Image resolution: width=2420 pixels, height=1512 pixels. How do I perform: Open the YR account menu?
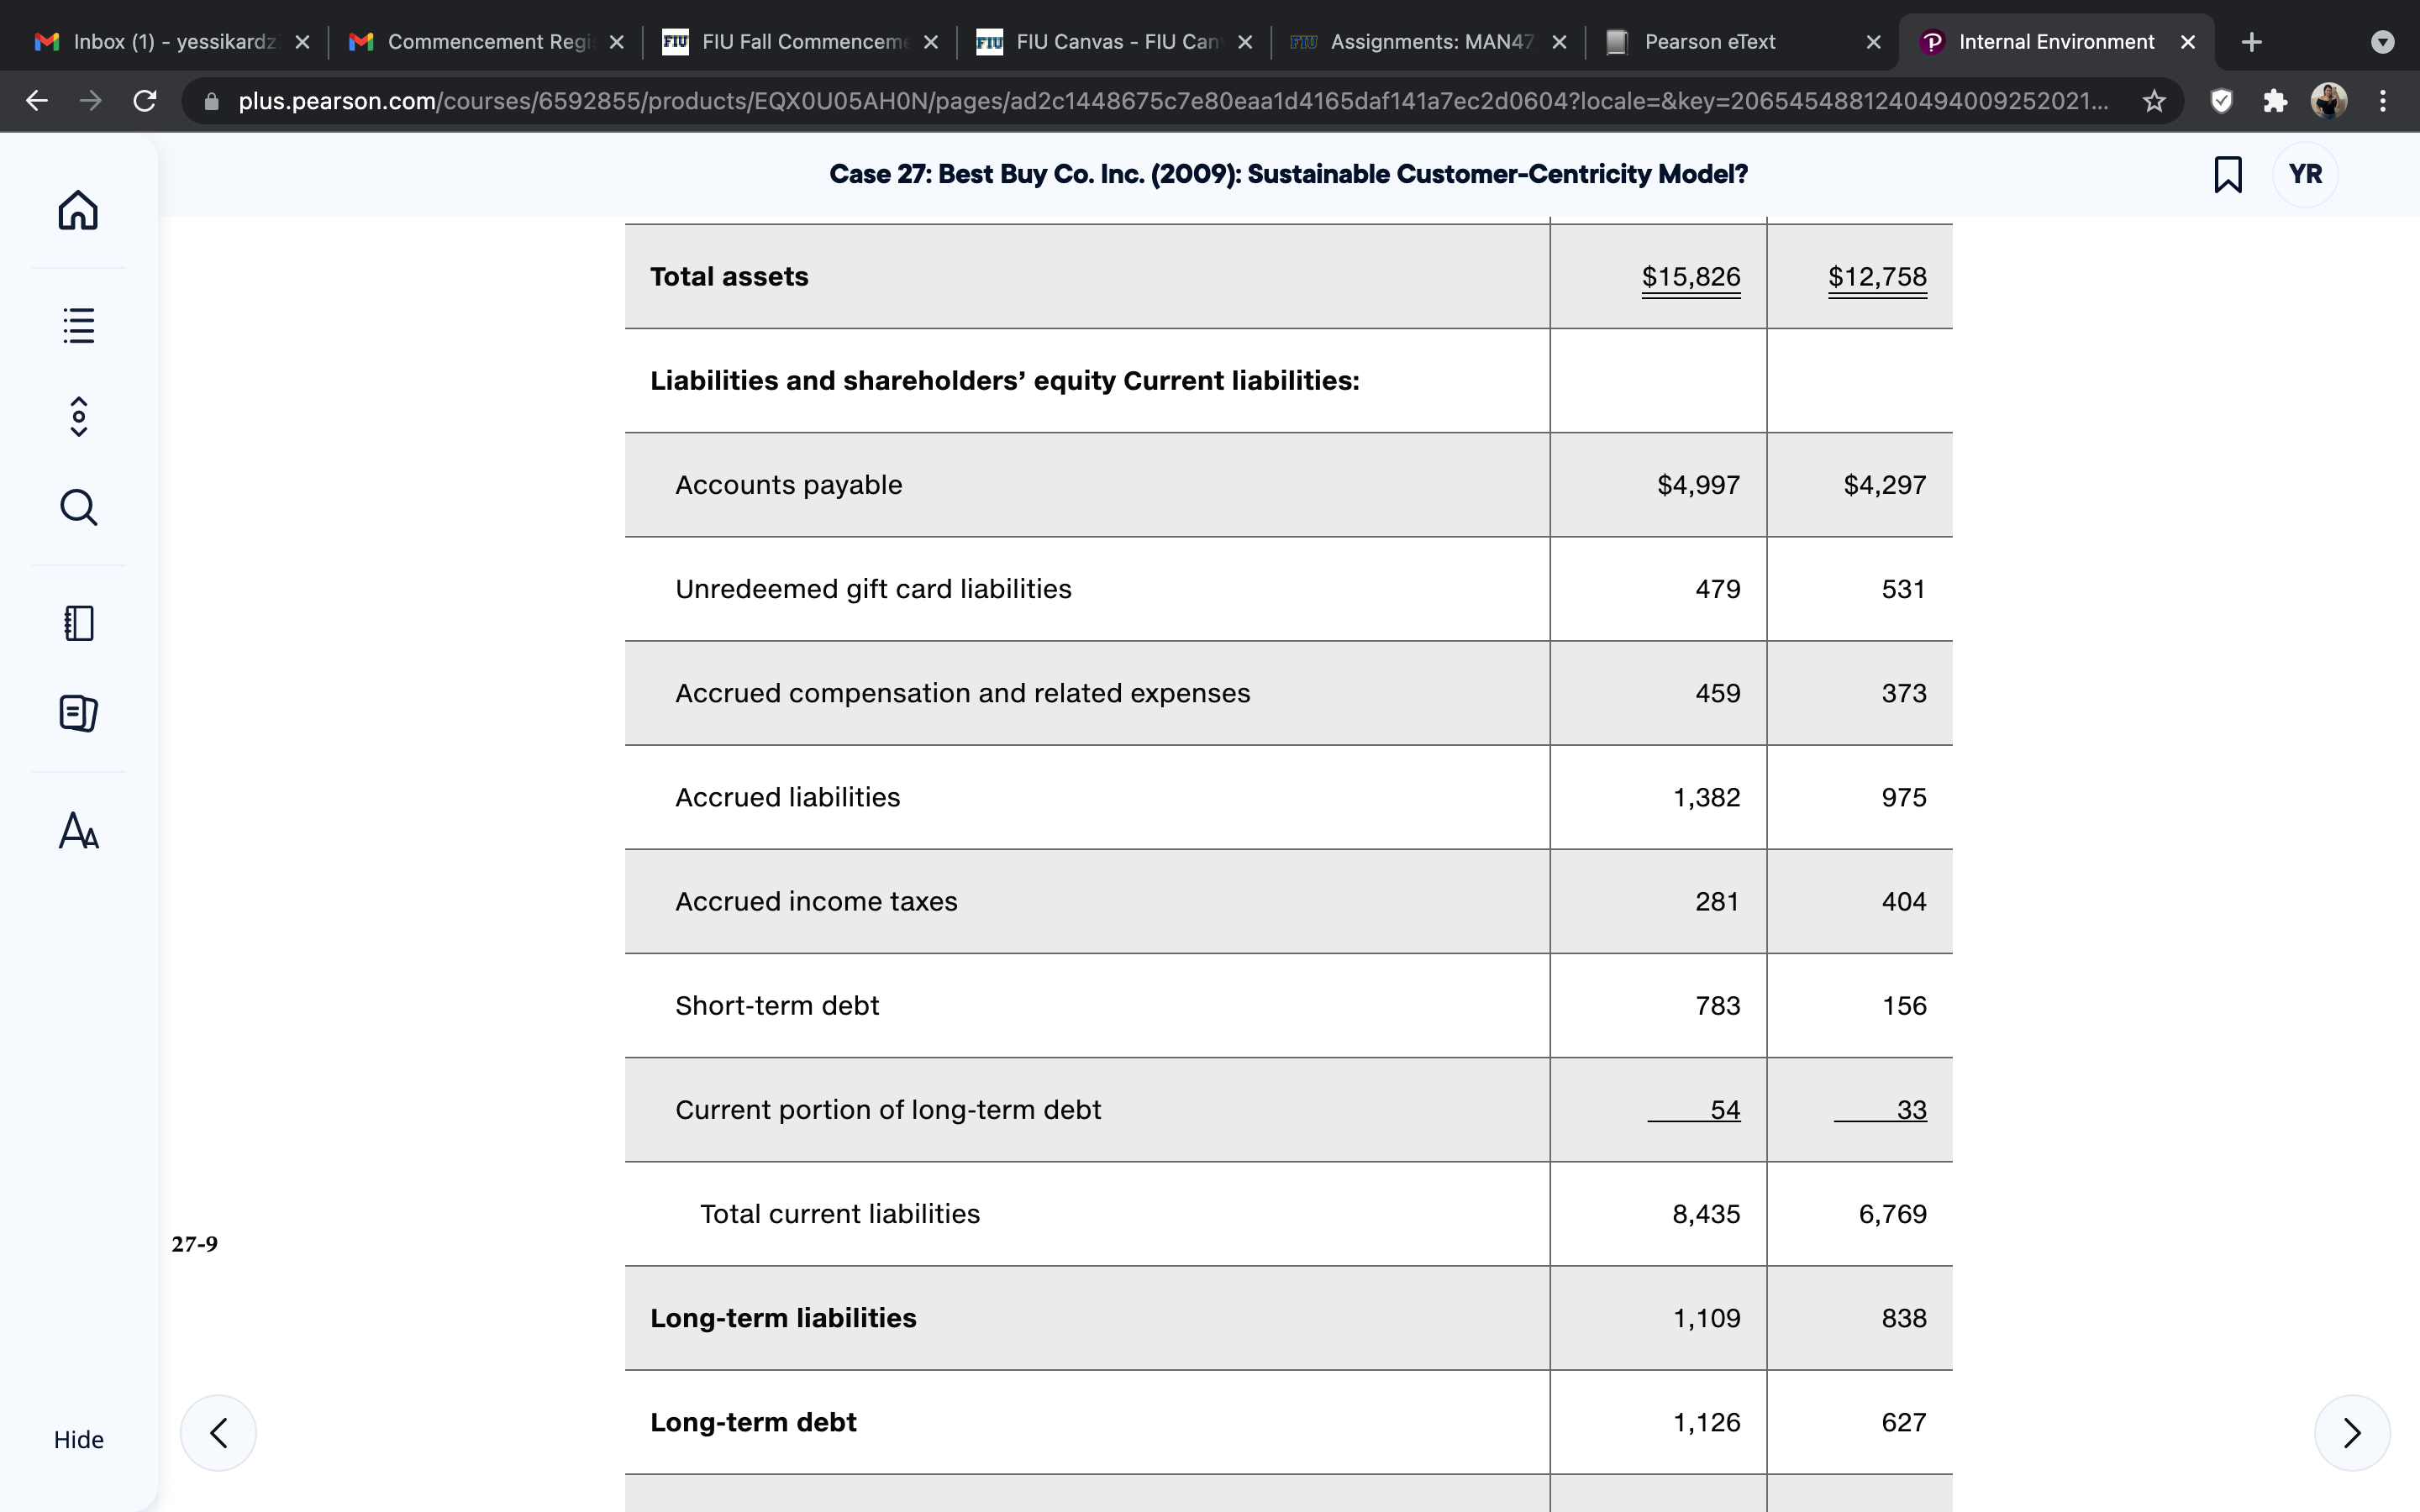pos(2305,174)
